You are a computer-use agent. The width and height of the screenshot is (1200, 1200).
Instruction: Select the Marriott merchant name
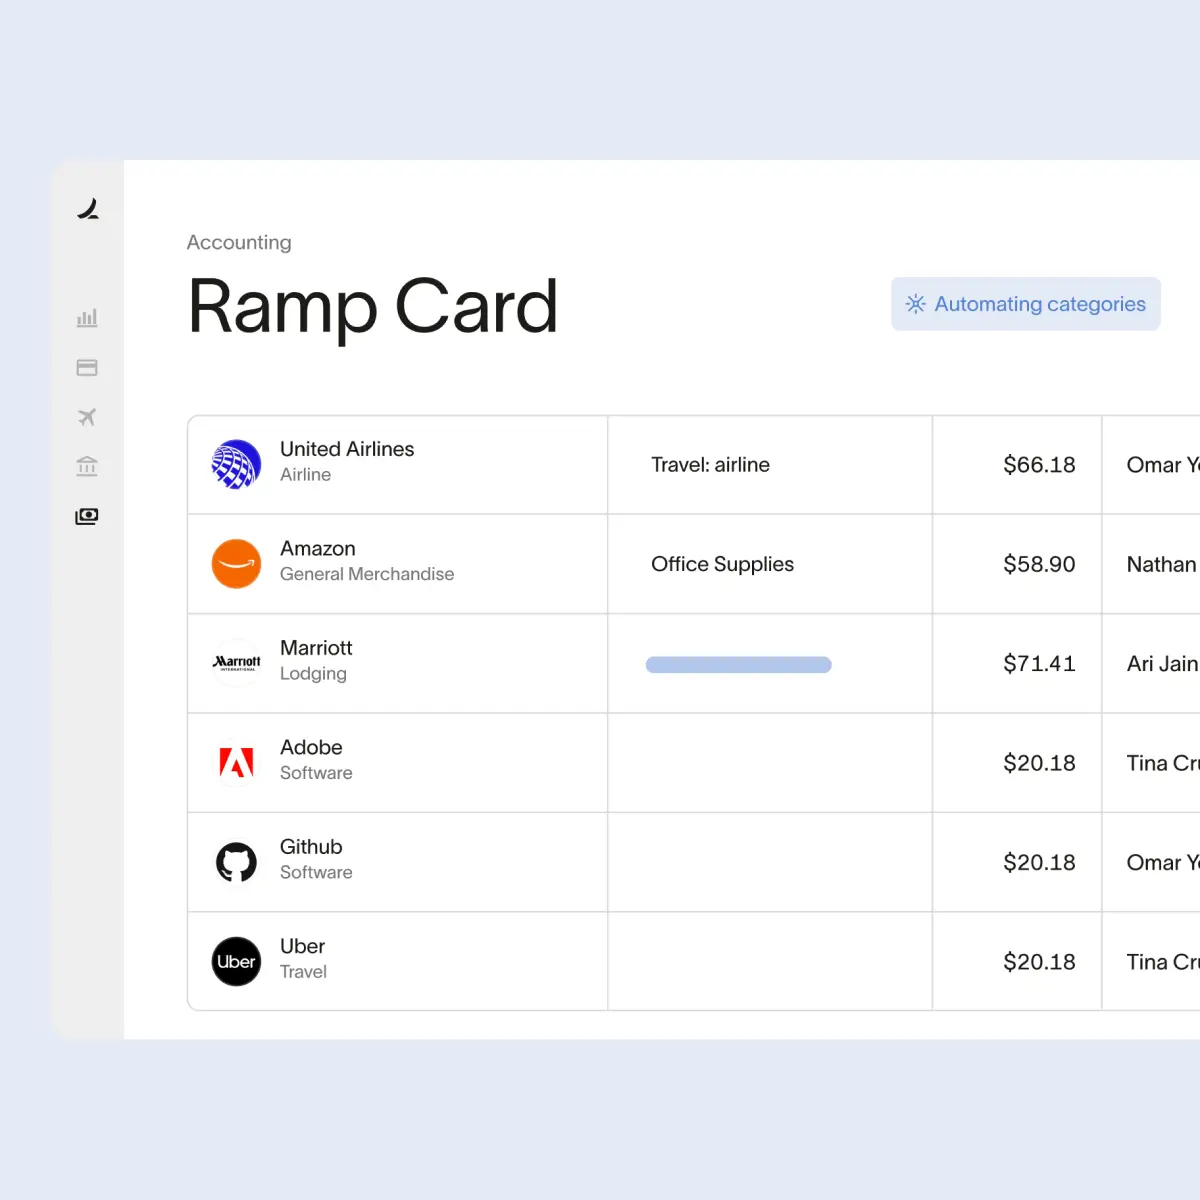[316, 648]
